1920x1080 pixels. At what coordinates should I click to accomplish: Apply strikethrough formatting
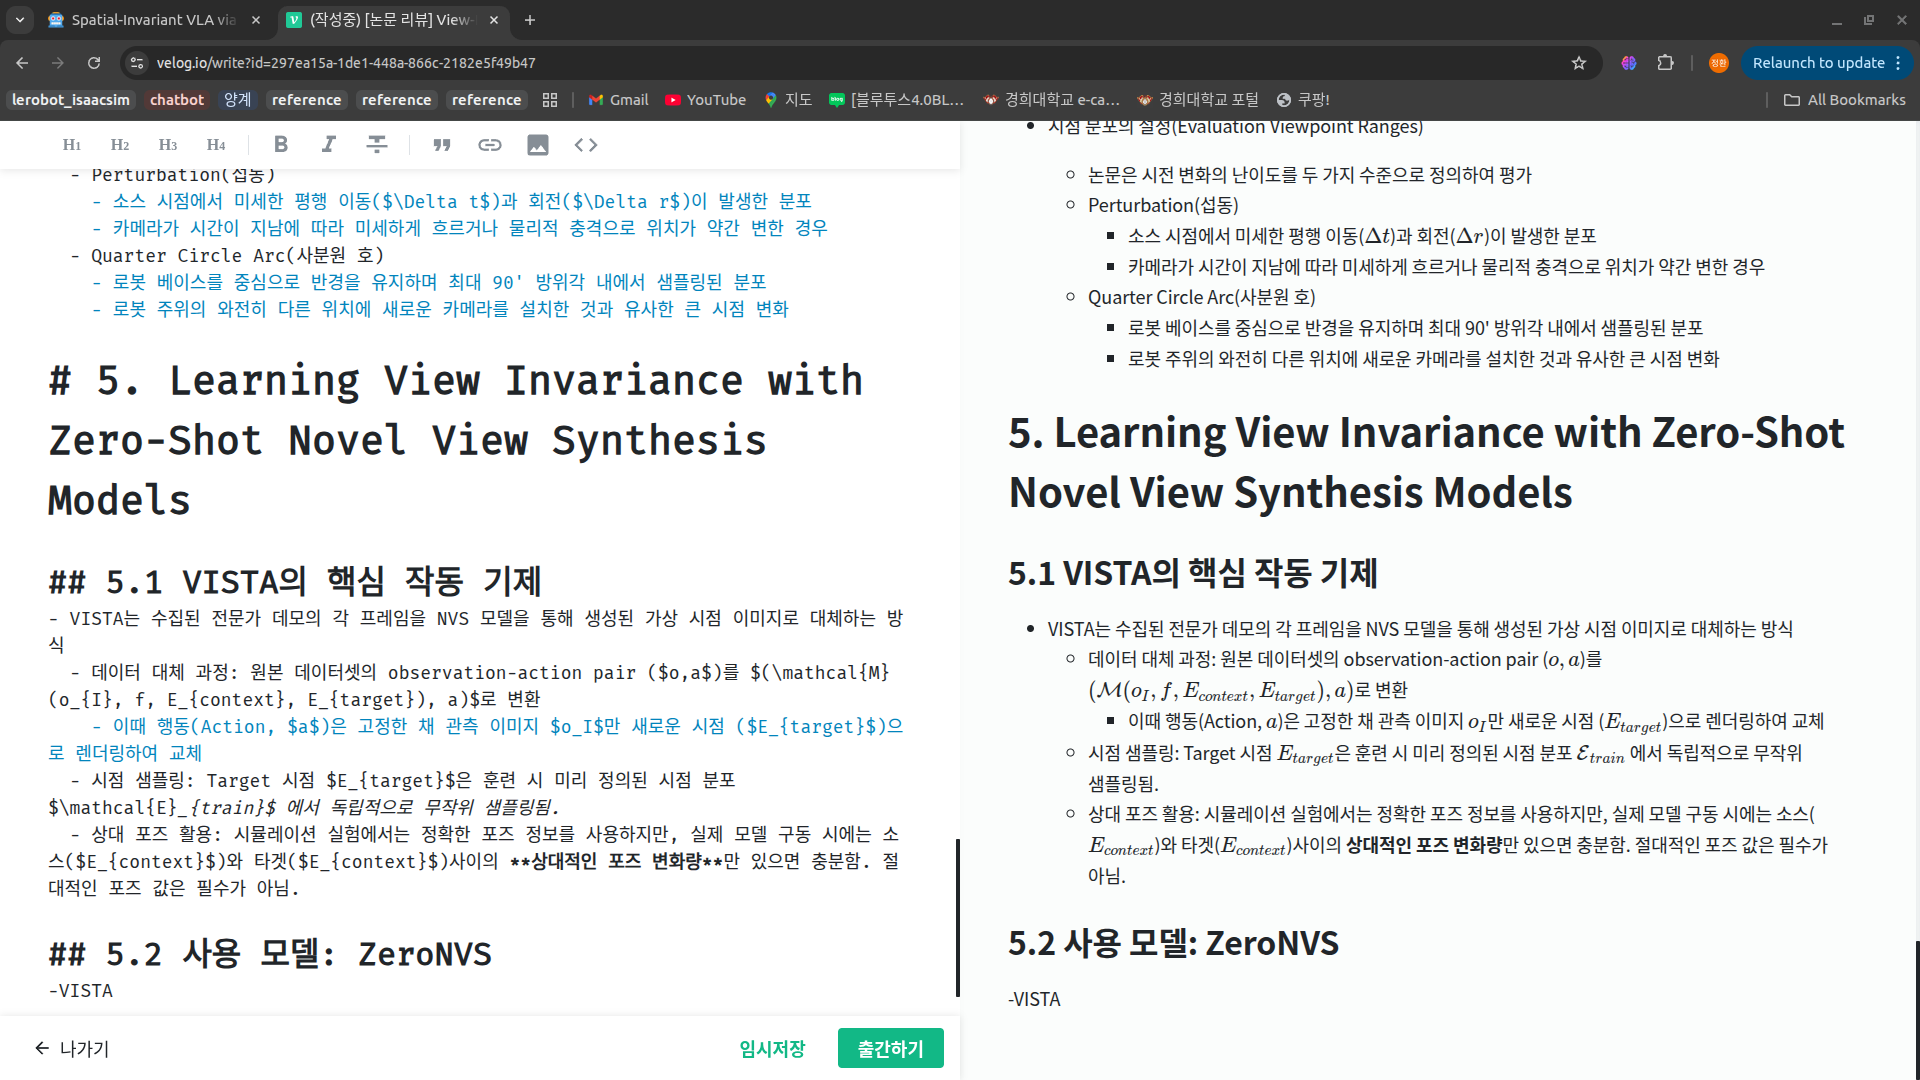pyautogui.click(x=377, y=145)
